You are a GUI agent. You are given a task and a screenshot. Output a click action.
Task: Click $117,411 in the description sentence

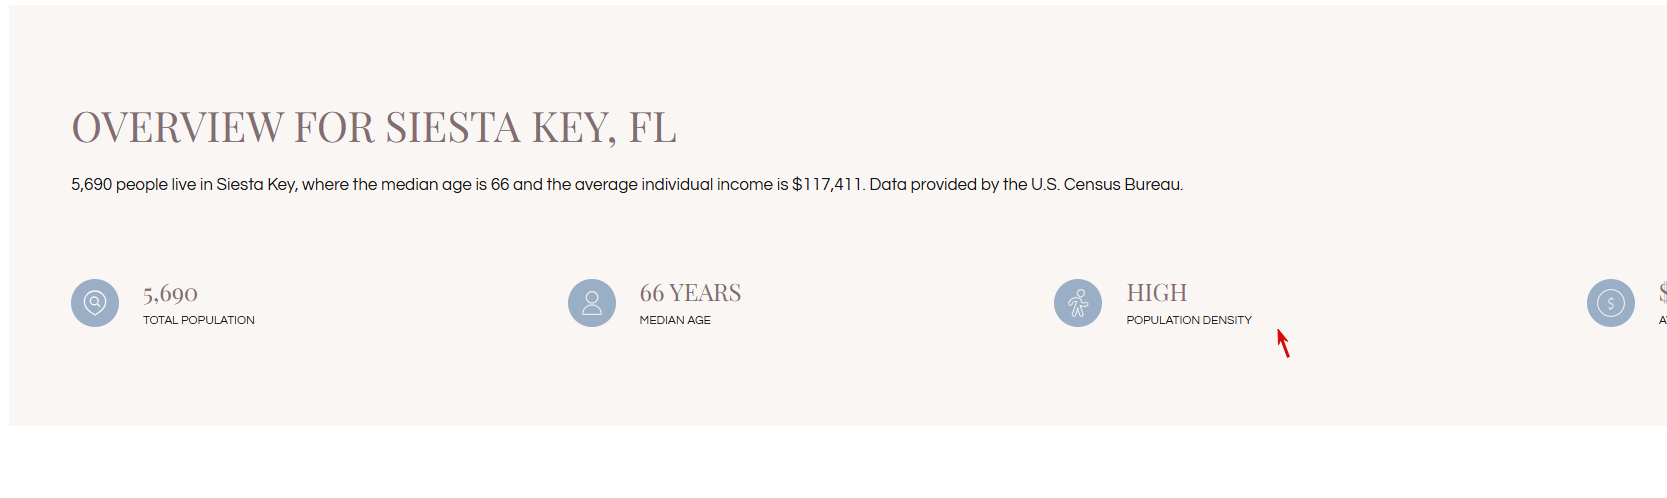click(827, 185)
